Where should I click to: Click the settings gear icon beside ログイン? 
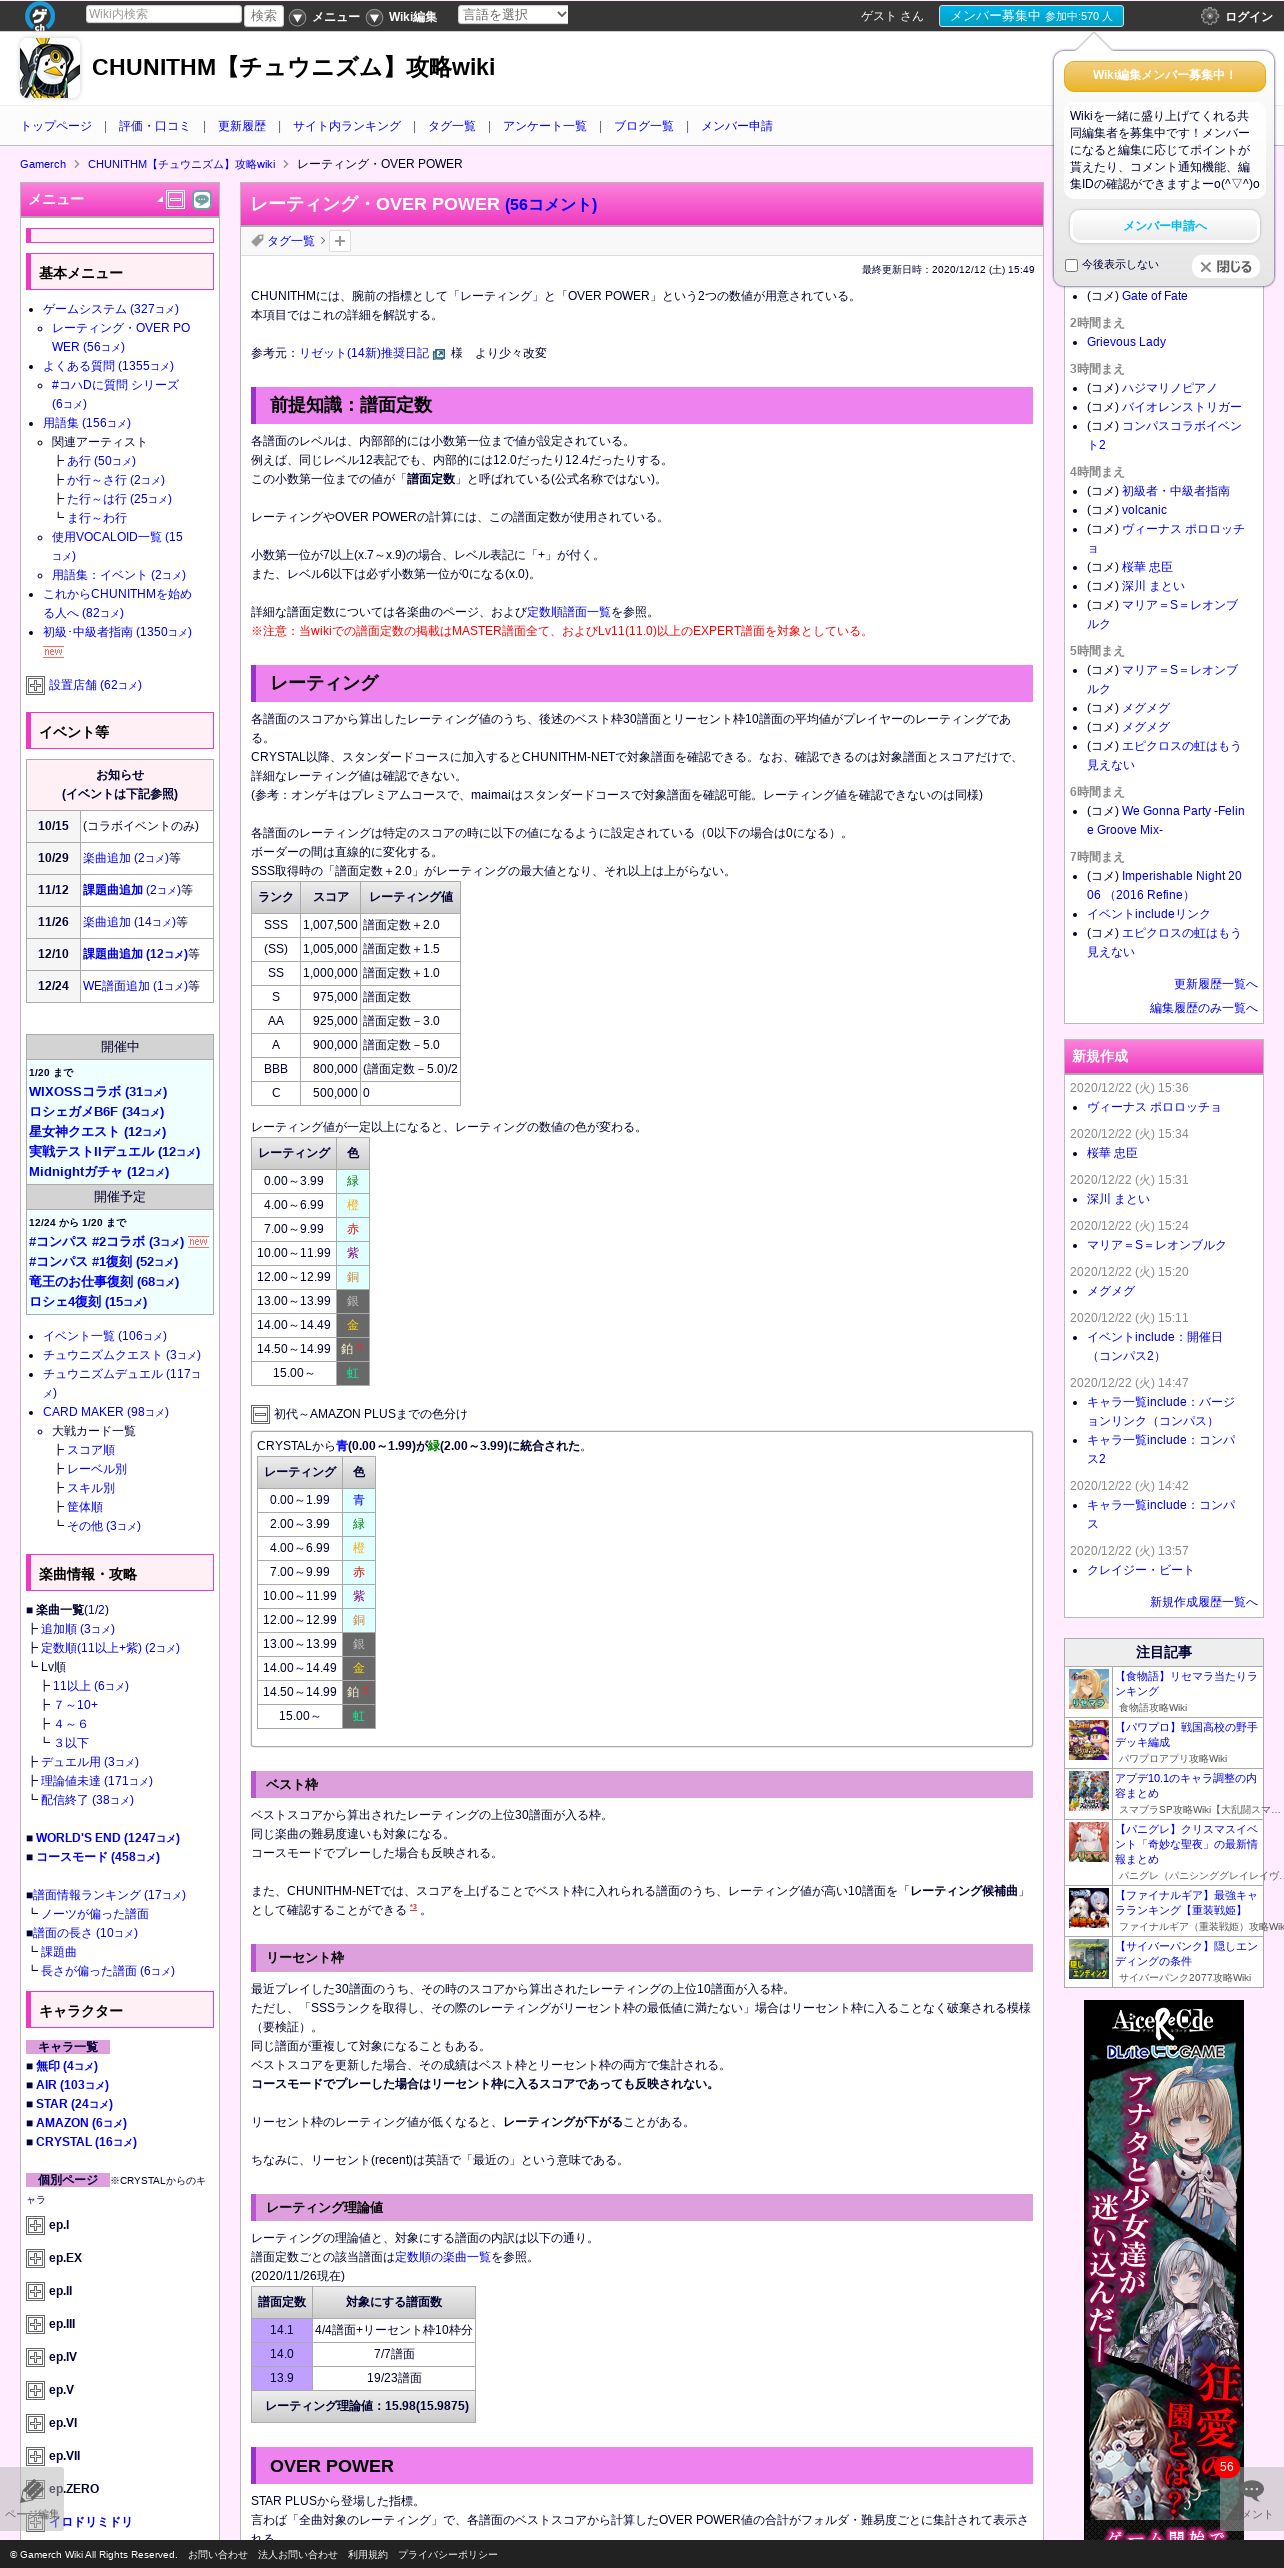point(1210,16)
